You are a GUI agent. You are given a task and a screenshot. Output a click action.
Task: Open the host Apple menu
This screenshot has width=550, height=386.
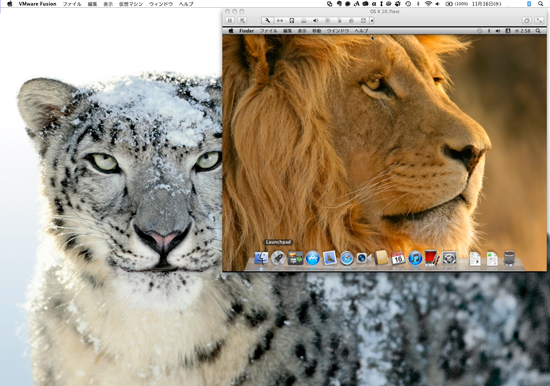pos(9,4)
